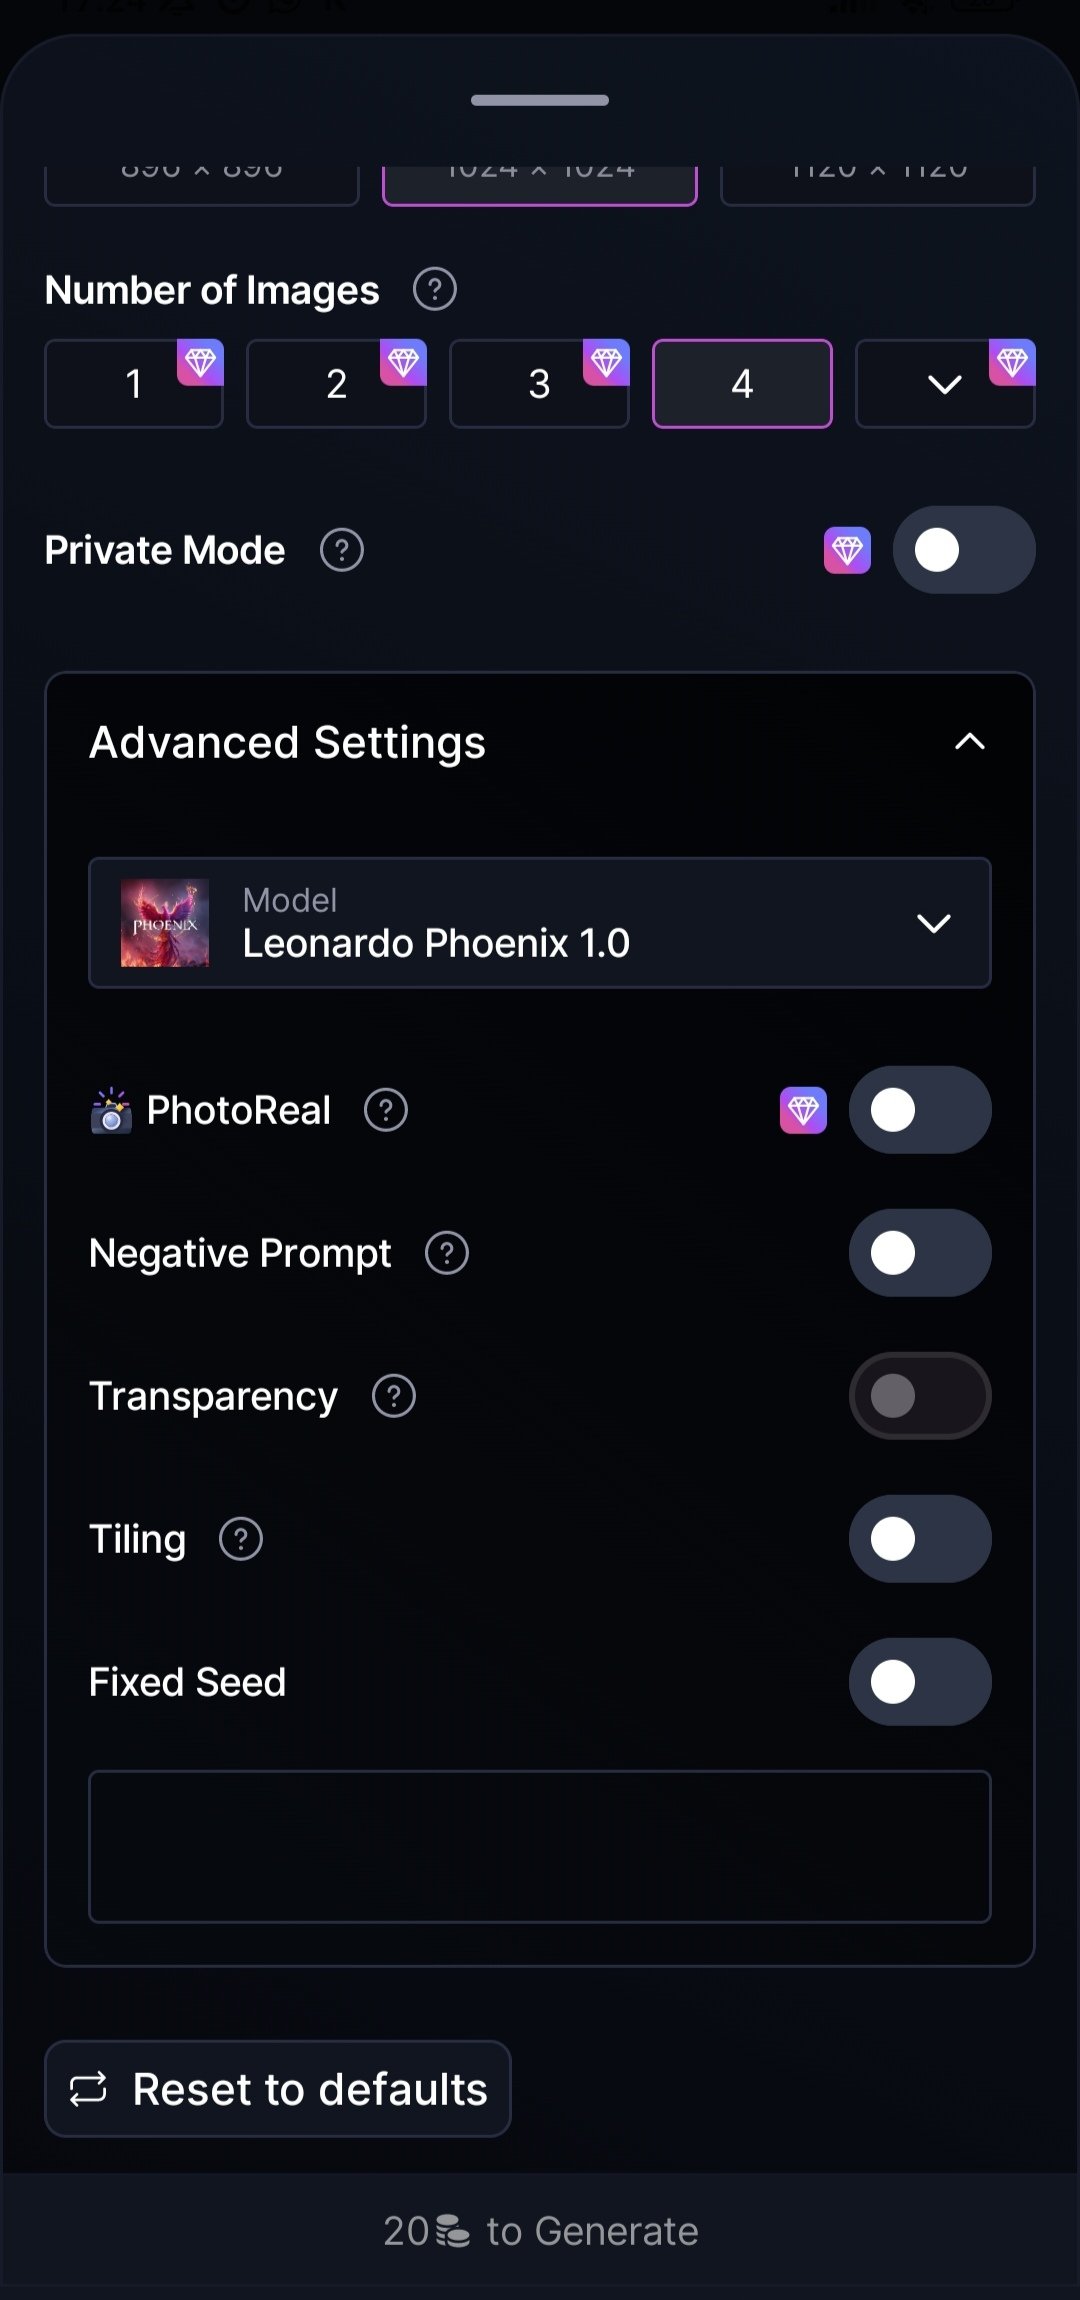
Task: Enable the Private Mode switch
Action: pos(963,550)
